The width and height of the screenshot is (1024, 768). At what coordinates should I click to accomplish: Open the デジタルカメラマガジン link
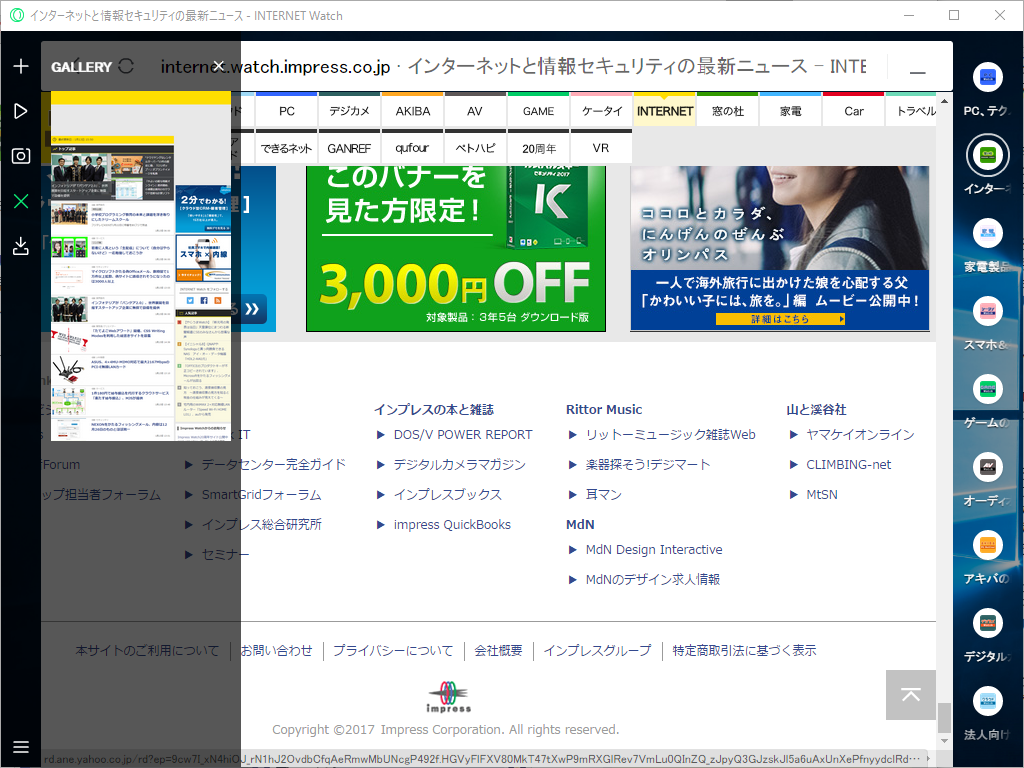point(460,464)
